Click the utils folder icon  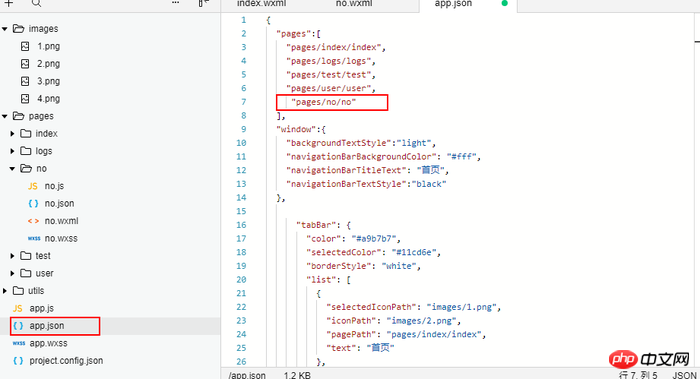pyautogui.click(x=18, y=291)
